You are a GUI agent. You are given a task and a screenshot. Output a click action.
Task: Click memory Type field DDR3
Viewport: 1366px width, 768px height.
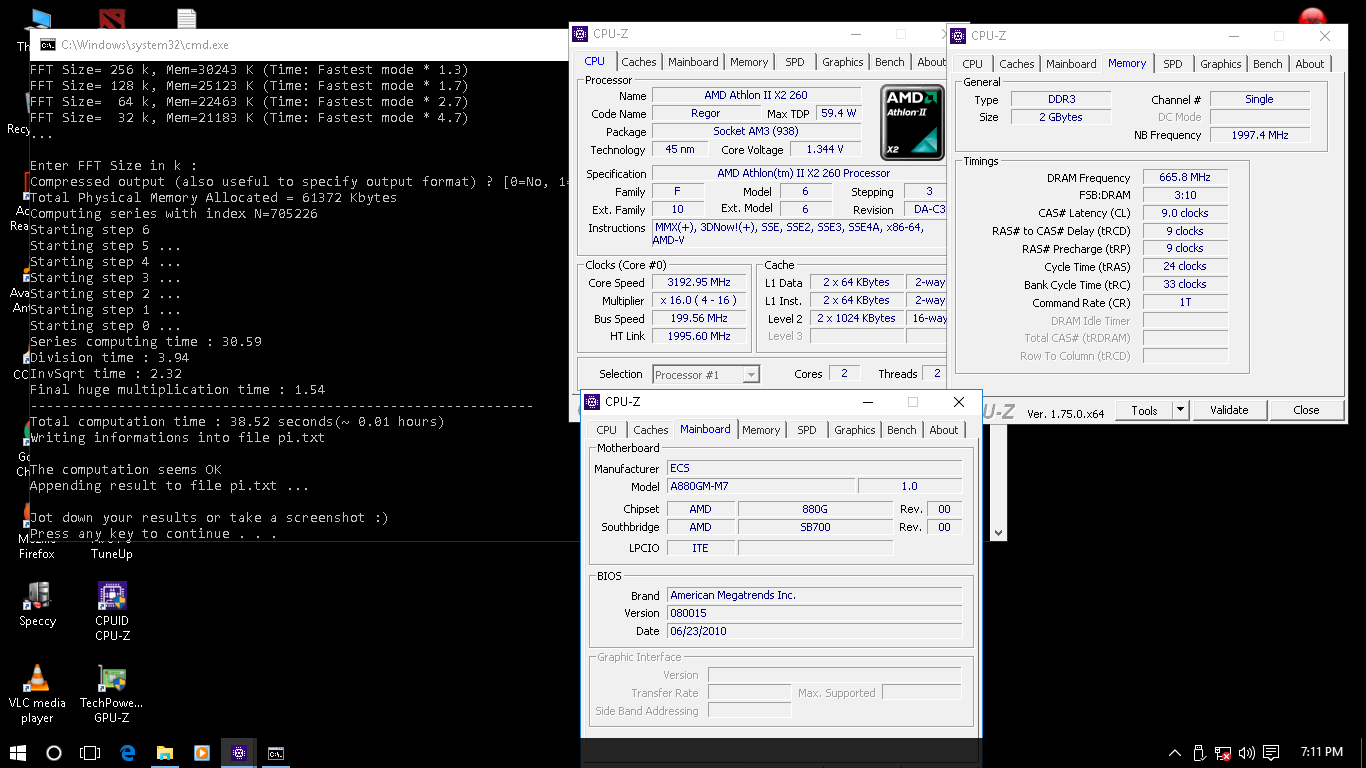(x=1060, y=100)
